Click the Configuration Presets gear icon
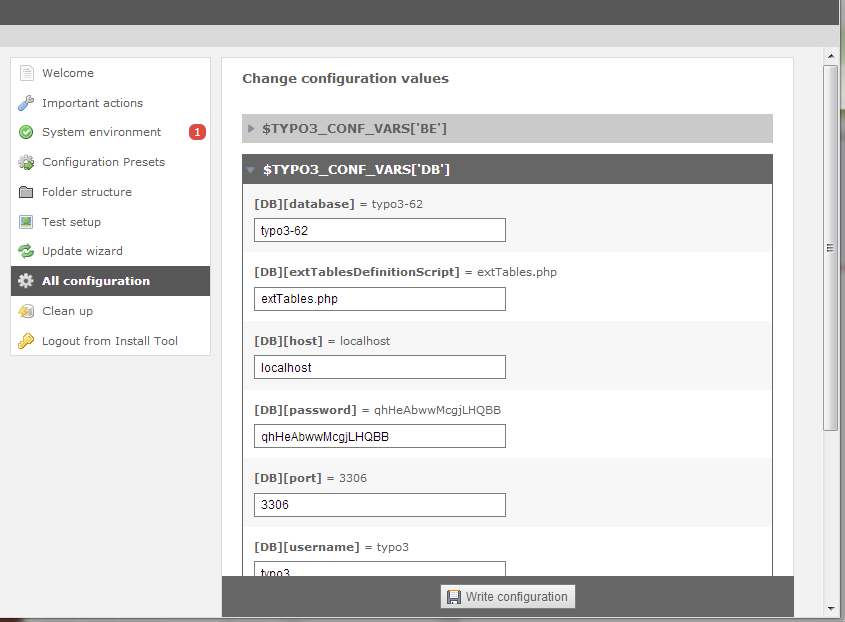The image size is (845, 622). (x=26, y=162)
